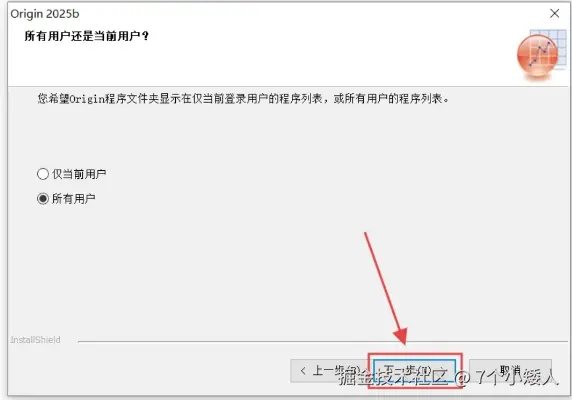Image resolution: width=572 pixels, height=400 pixels.
Task: Proceed with the 下一步 button
Action: [x=415, y=371]
